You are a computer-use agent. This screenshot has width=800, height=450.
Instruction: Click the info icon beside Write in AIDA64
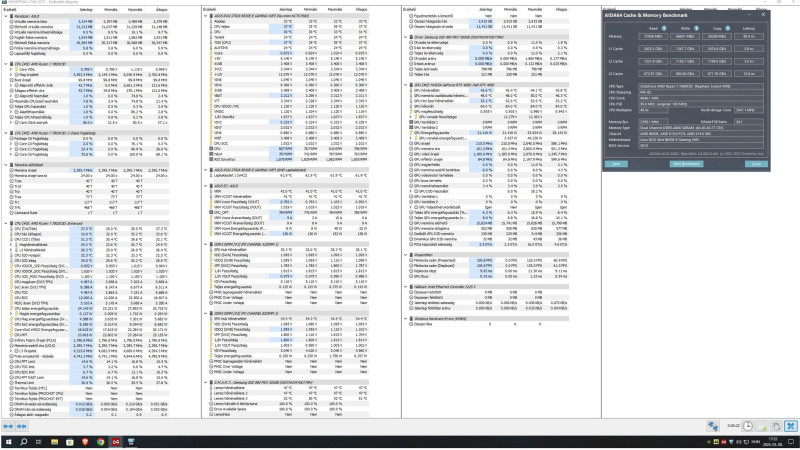tap(696, 28)
